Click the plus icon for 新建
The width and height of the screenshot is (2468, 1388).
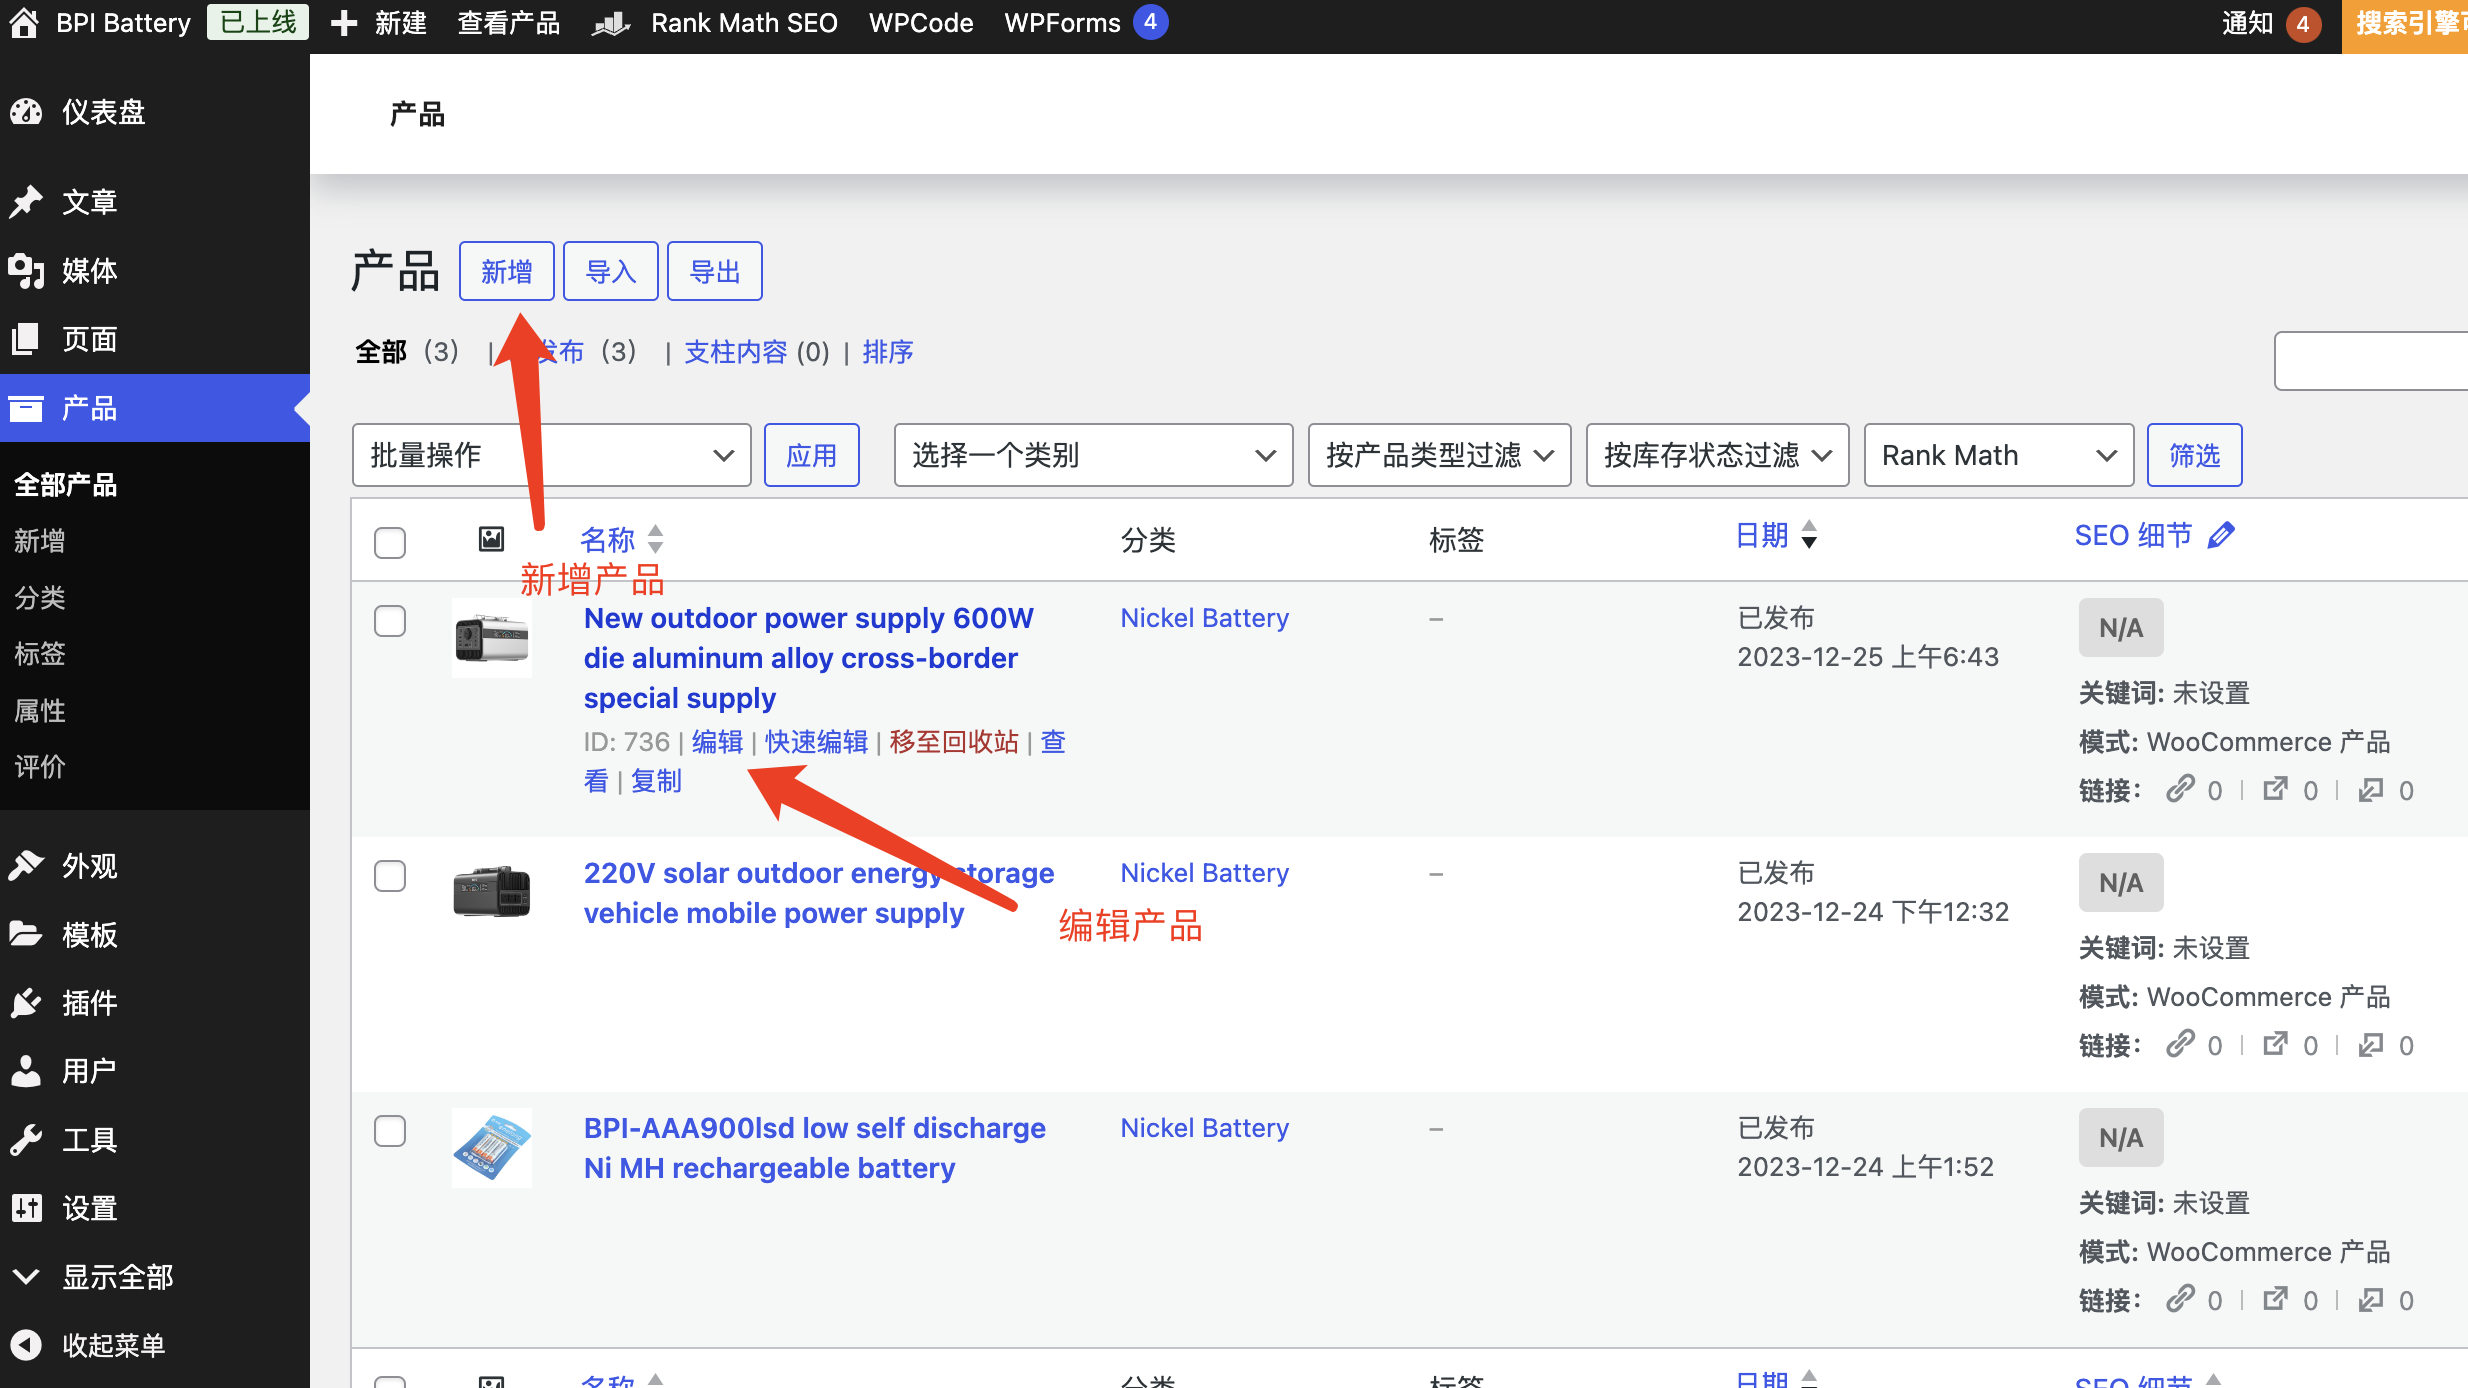point(343,23)
